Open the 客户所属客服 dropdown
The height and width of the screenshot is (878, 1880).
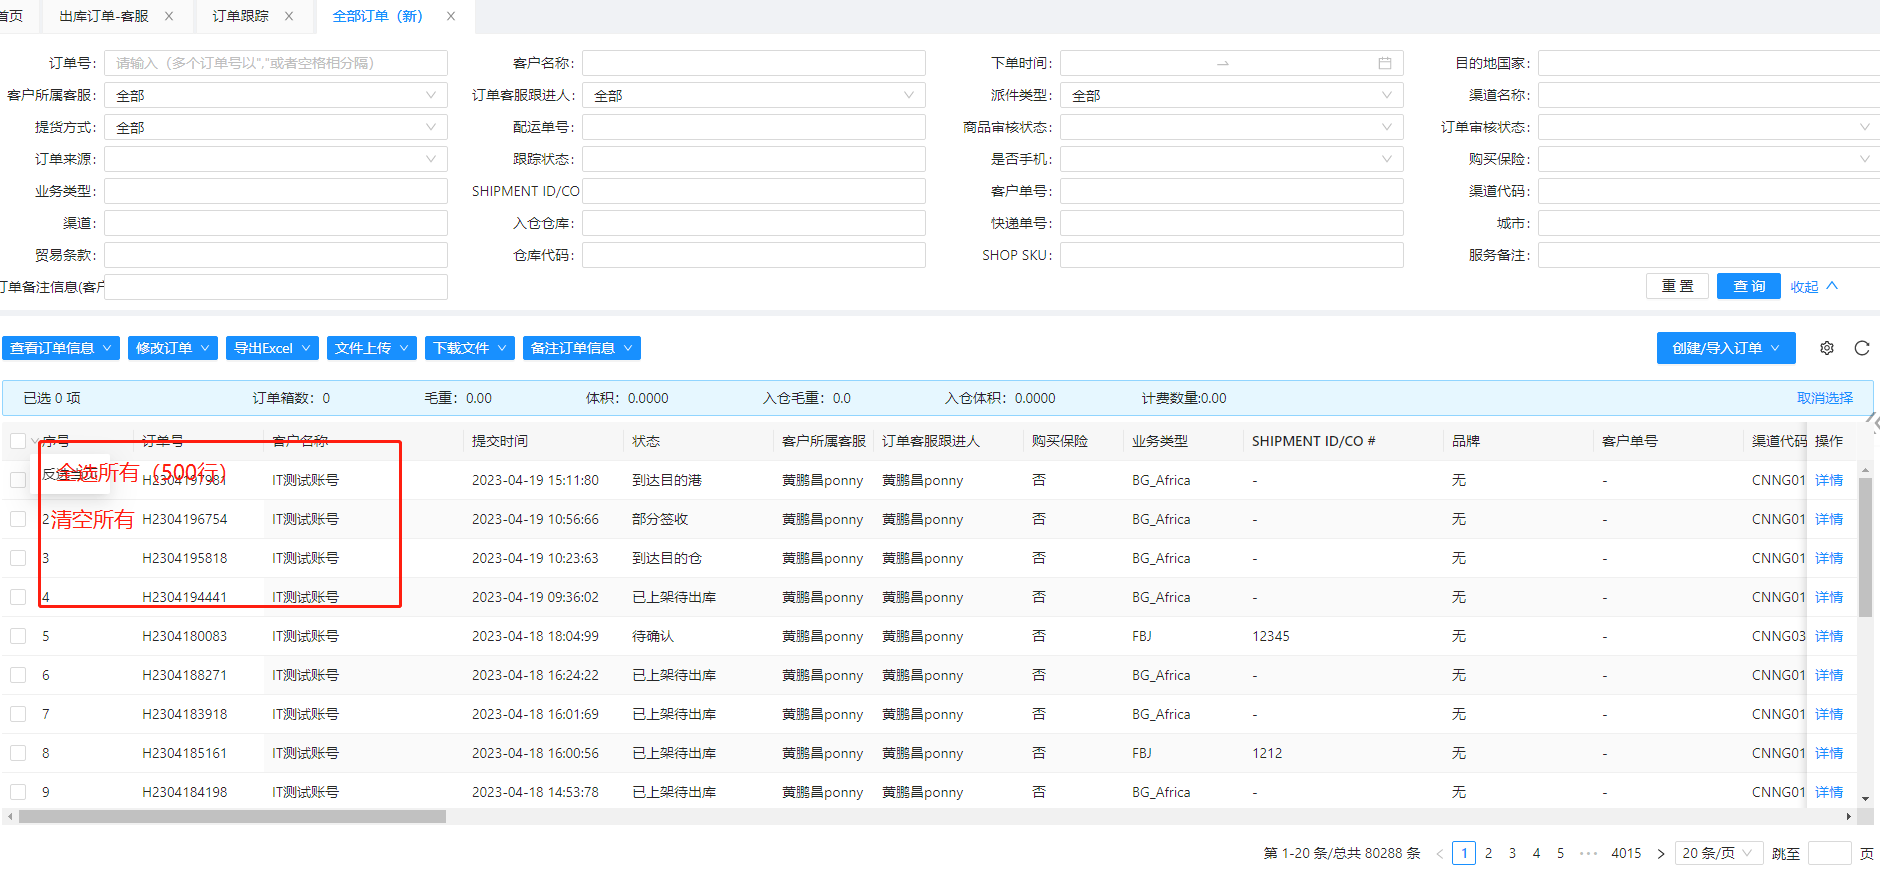(276, 95)
